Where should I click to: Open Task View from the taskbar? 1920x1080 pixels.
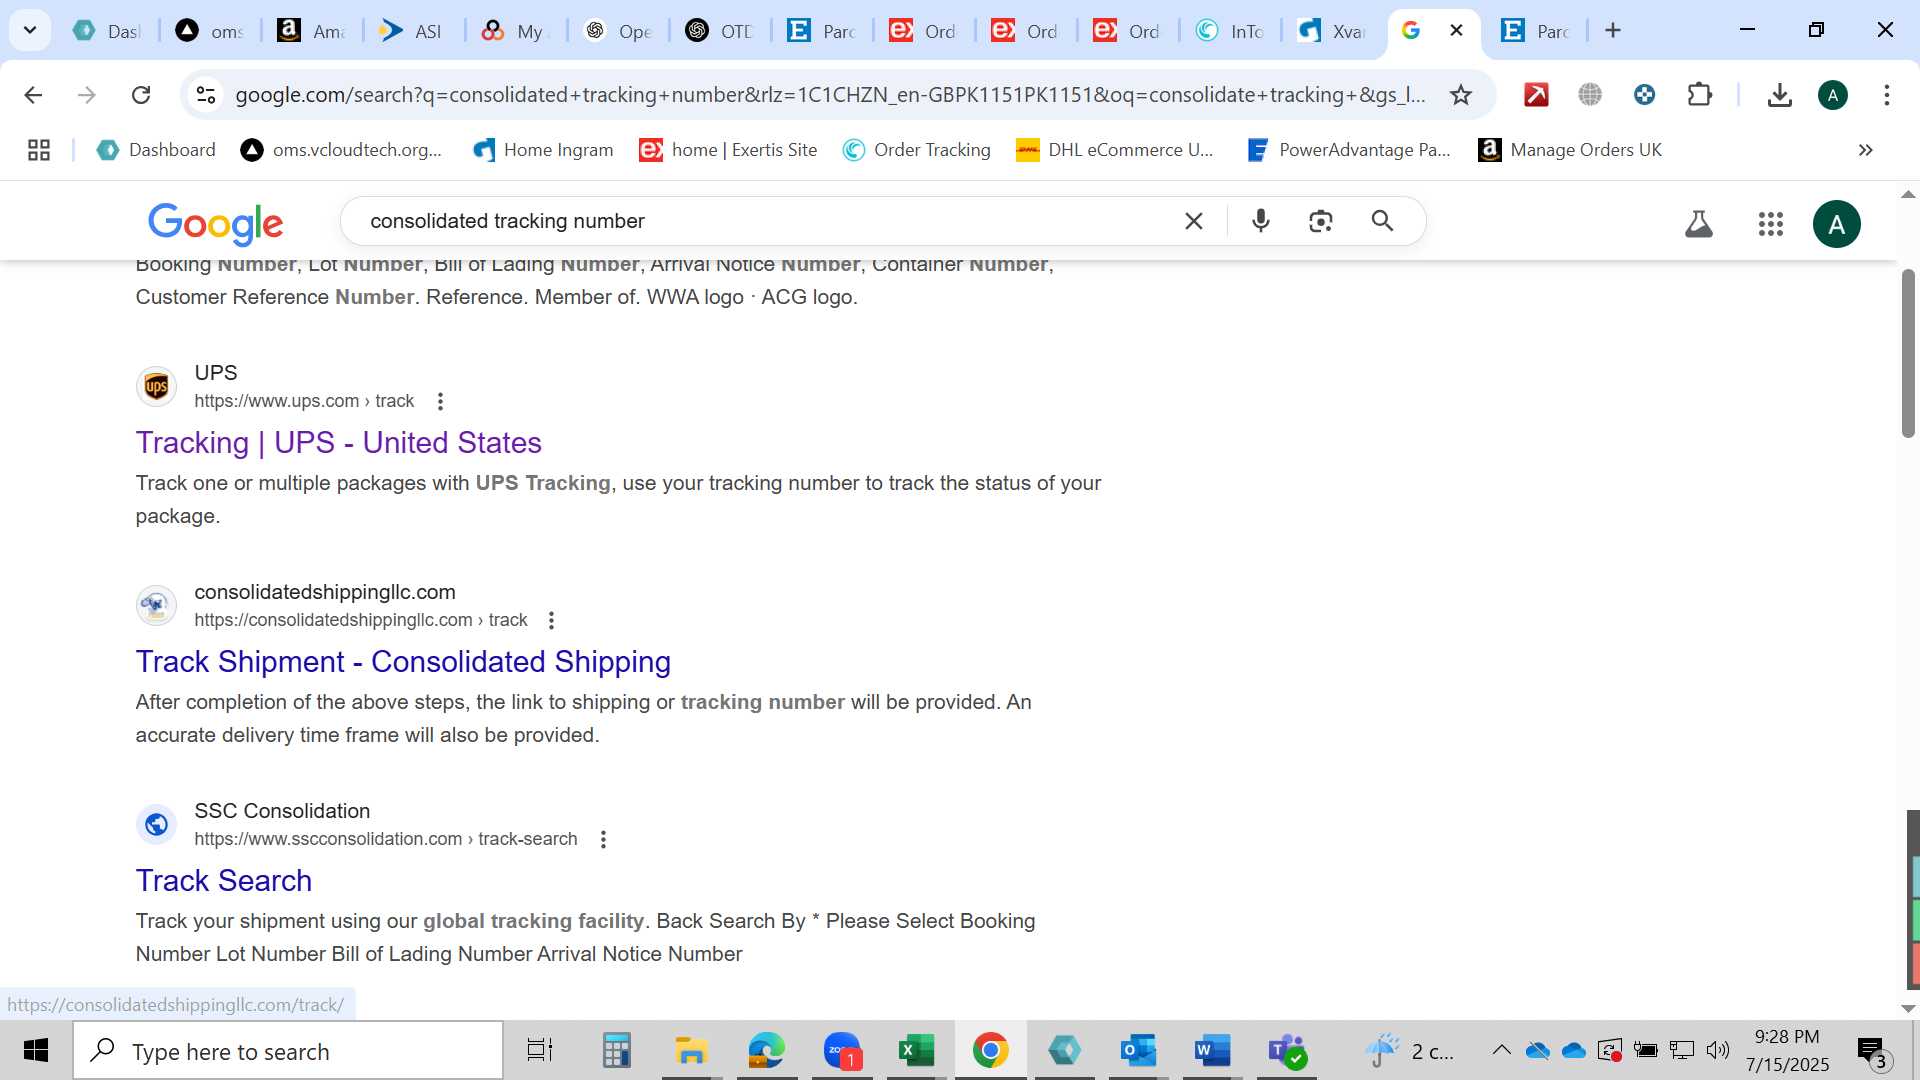[x=540, y=1051]
